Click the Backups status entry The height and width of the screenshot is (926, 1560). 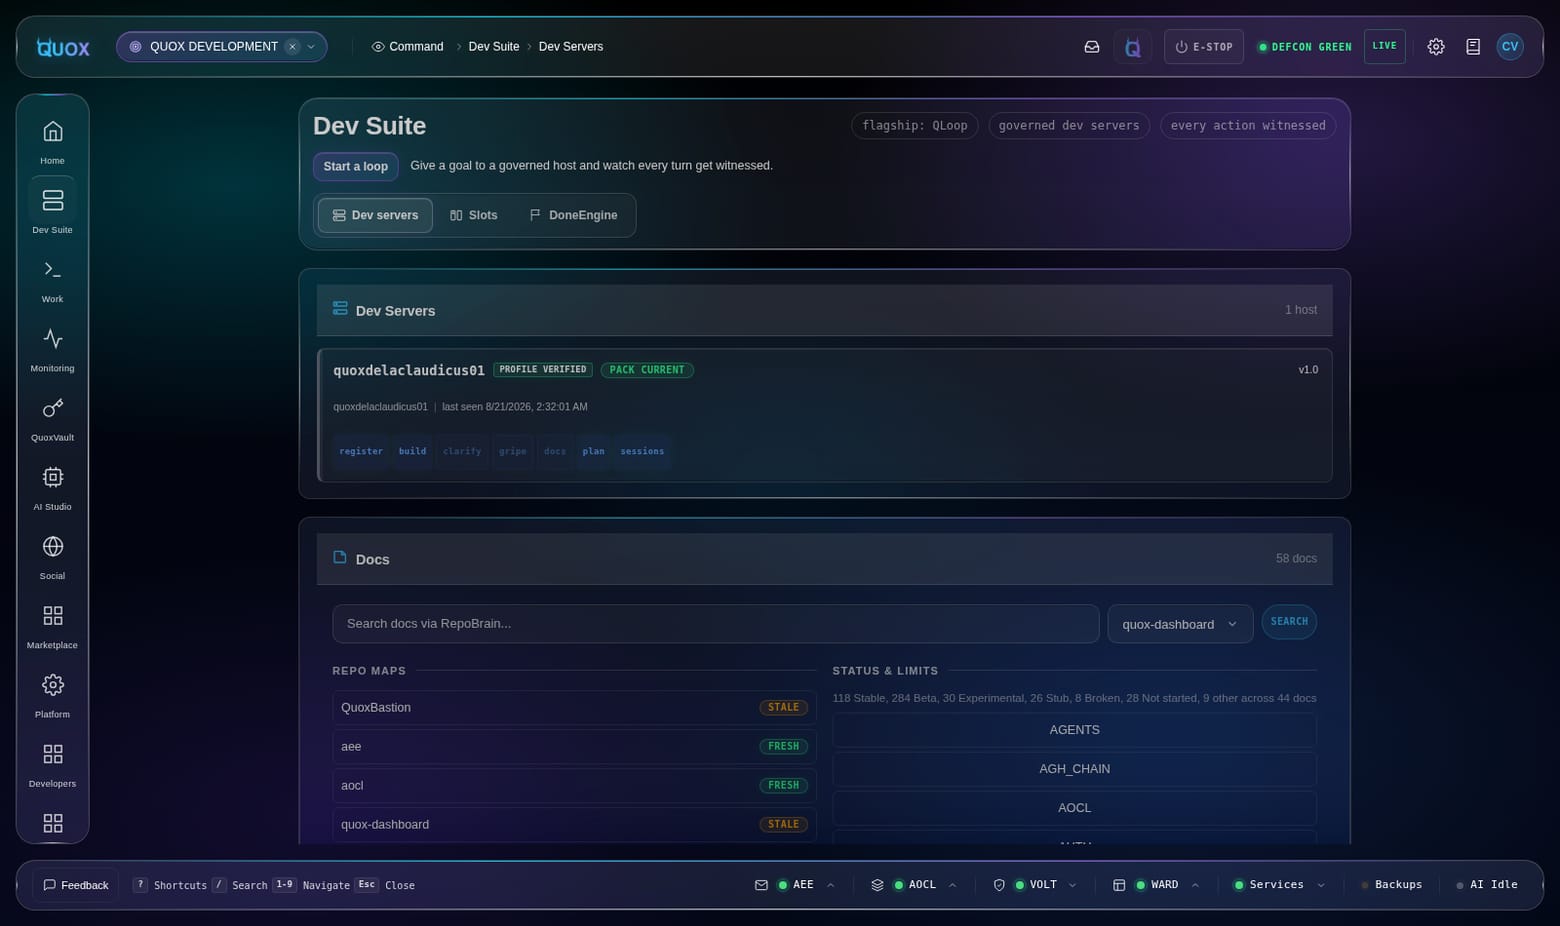point(1391,885)
